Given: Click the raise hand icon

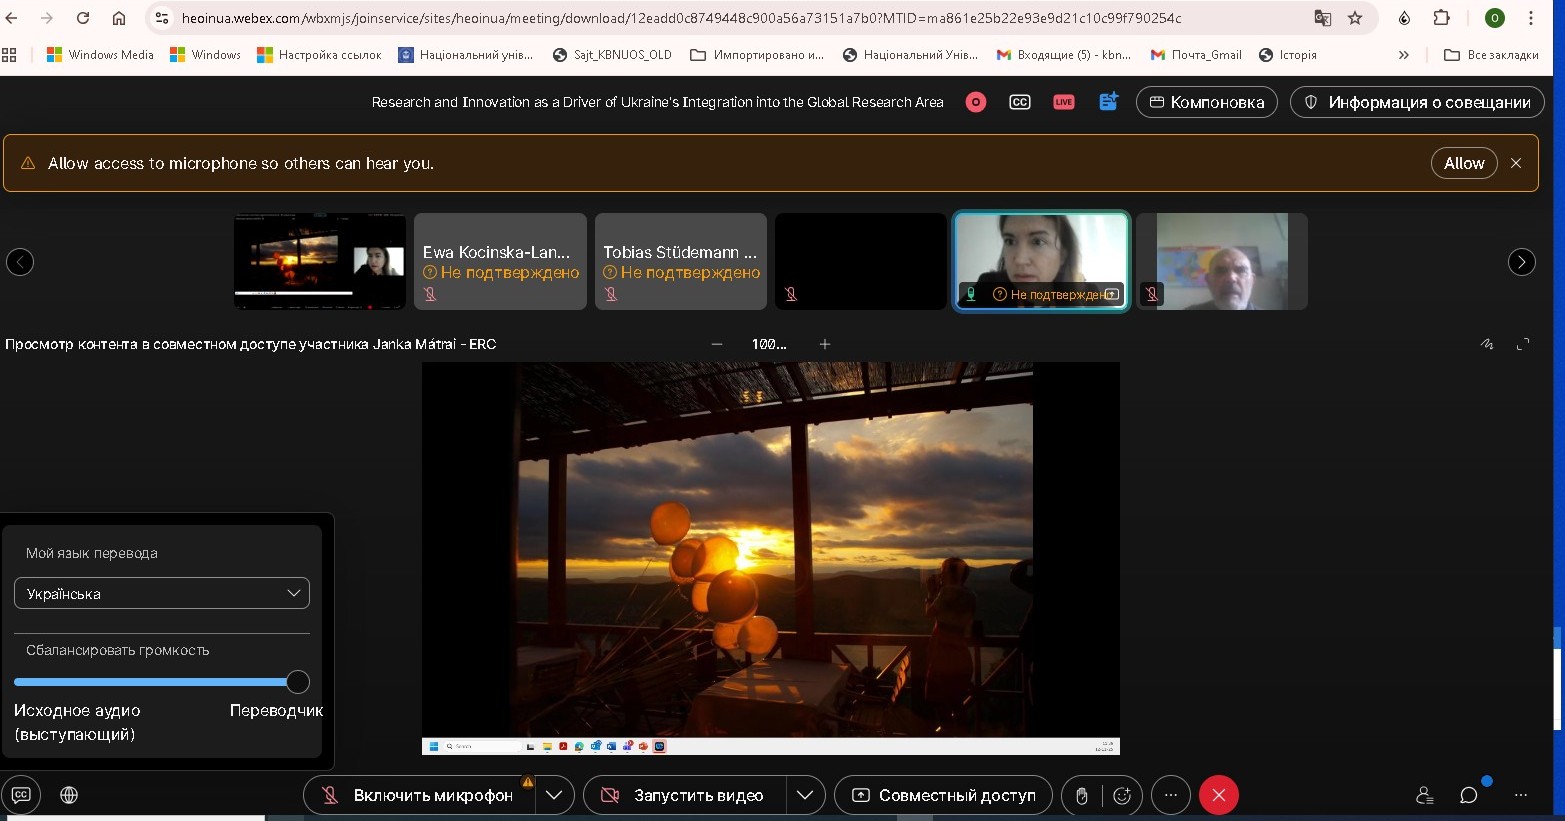Looking at the screenshot, I should [1081, 795].
